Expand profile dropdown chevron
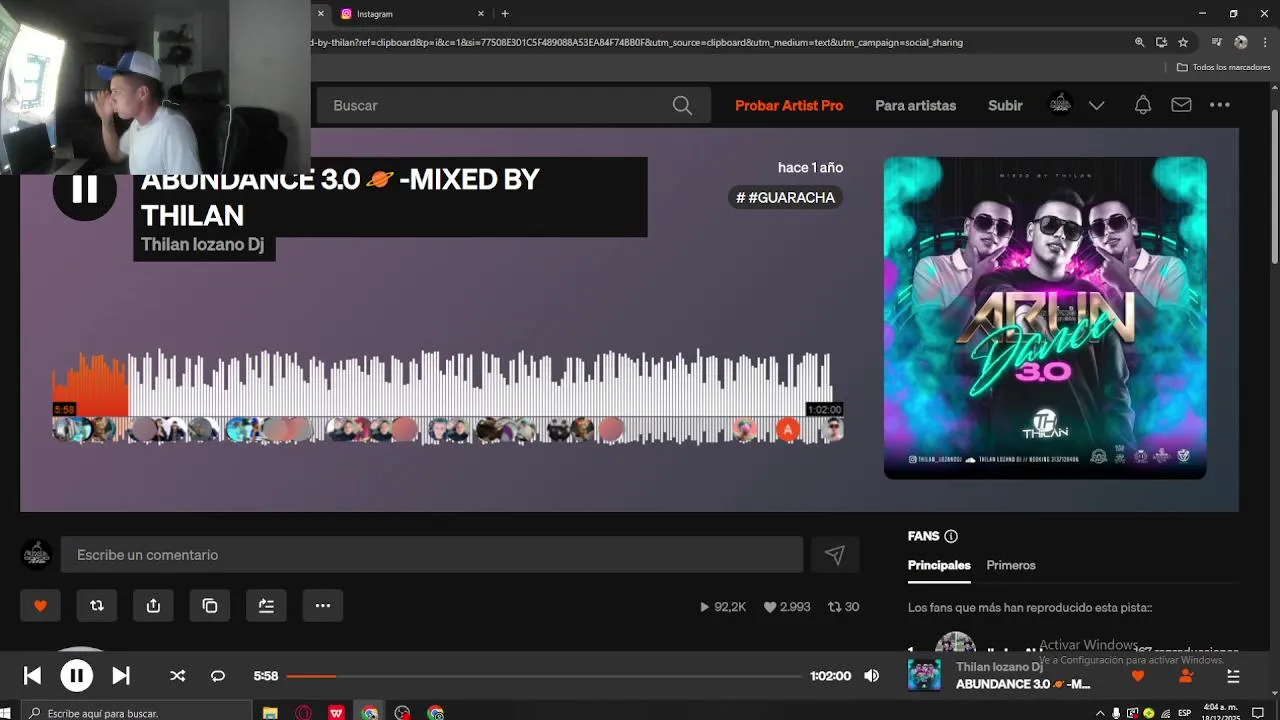The height and width of the screenshot is (720, 1280). (1097, 105)
